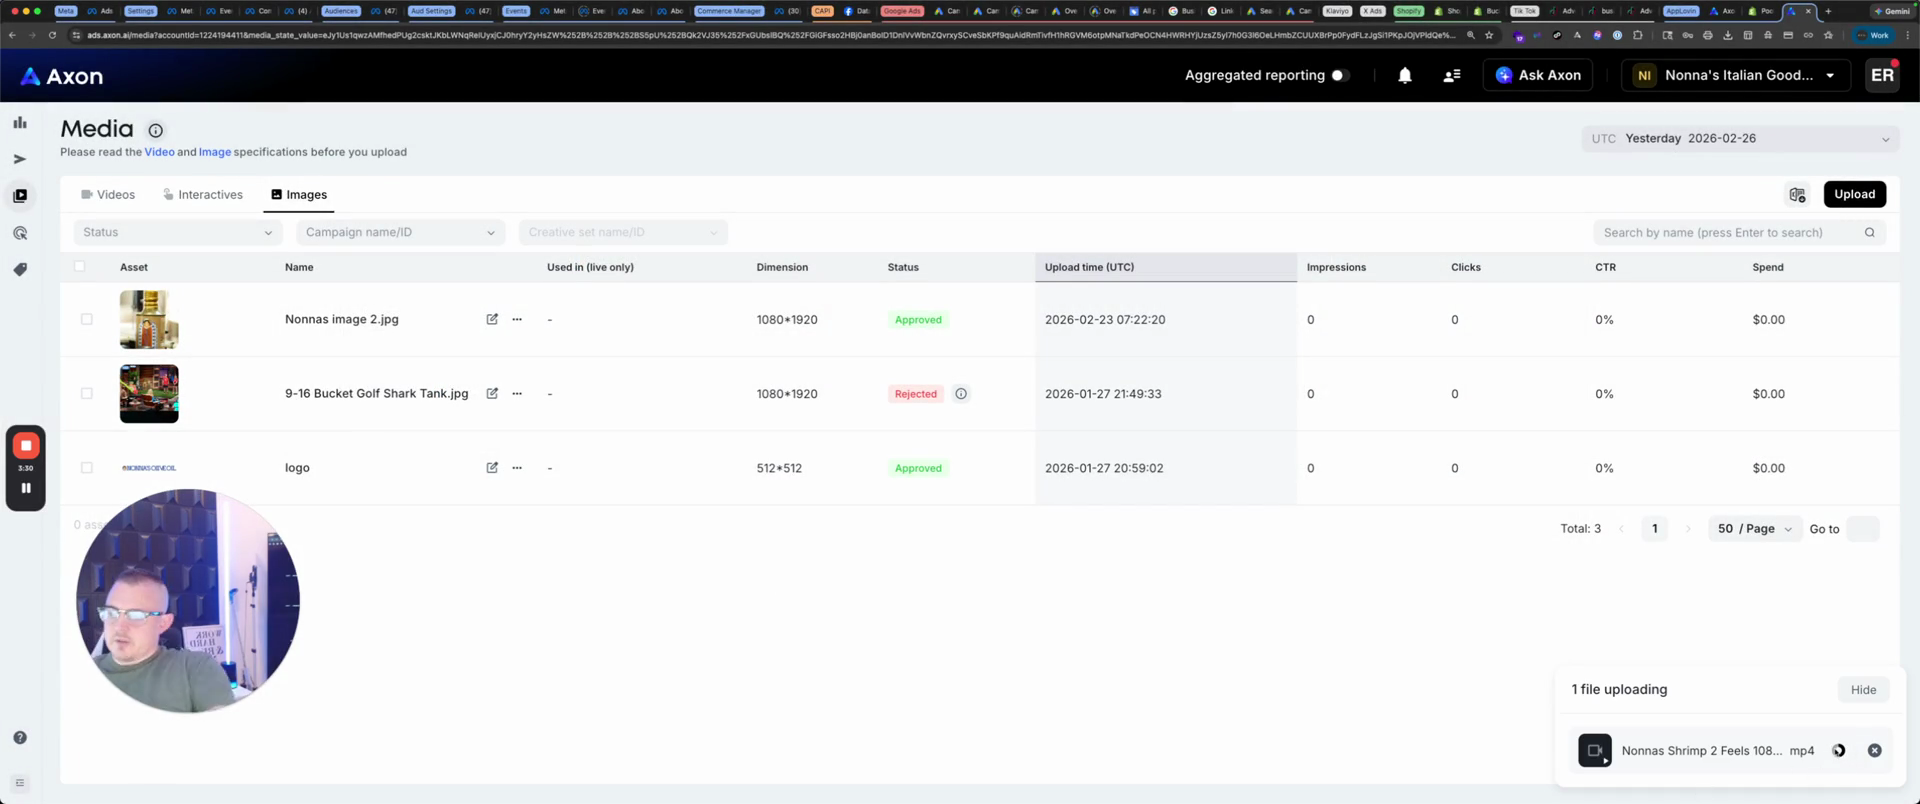Open the rejection info icon for Bucket Golf
The height and width of the screenshot is (804, 1920).
coord(961,394)
